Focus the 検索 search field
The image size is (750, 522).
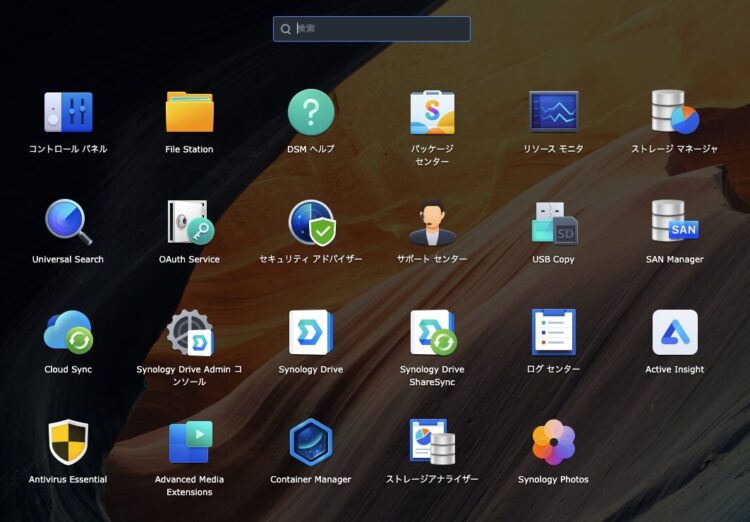[x=372, y=29]
